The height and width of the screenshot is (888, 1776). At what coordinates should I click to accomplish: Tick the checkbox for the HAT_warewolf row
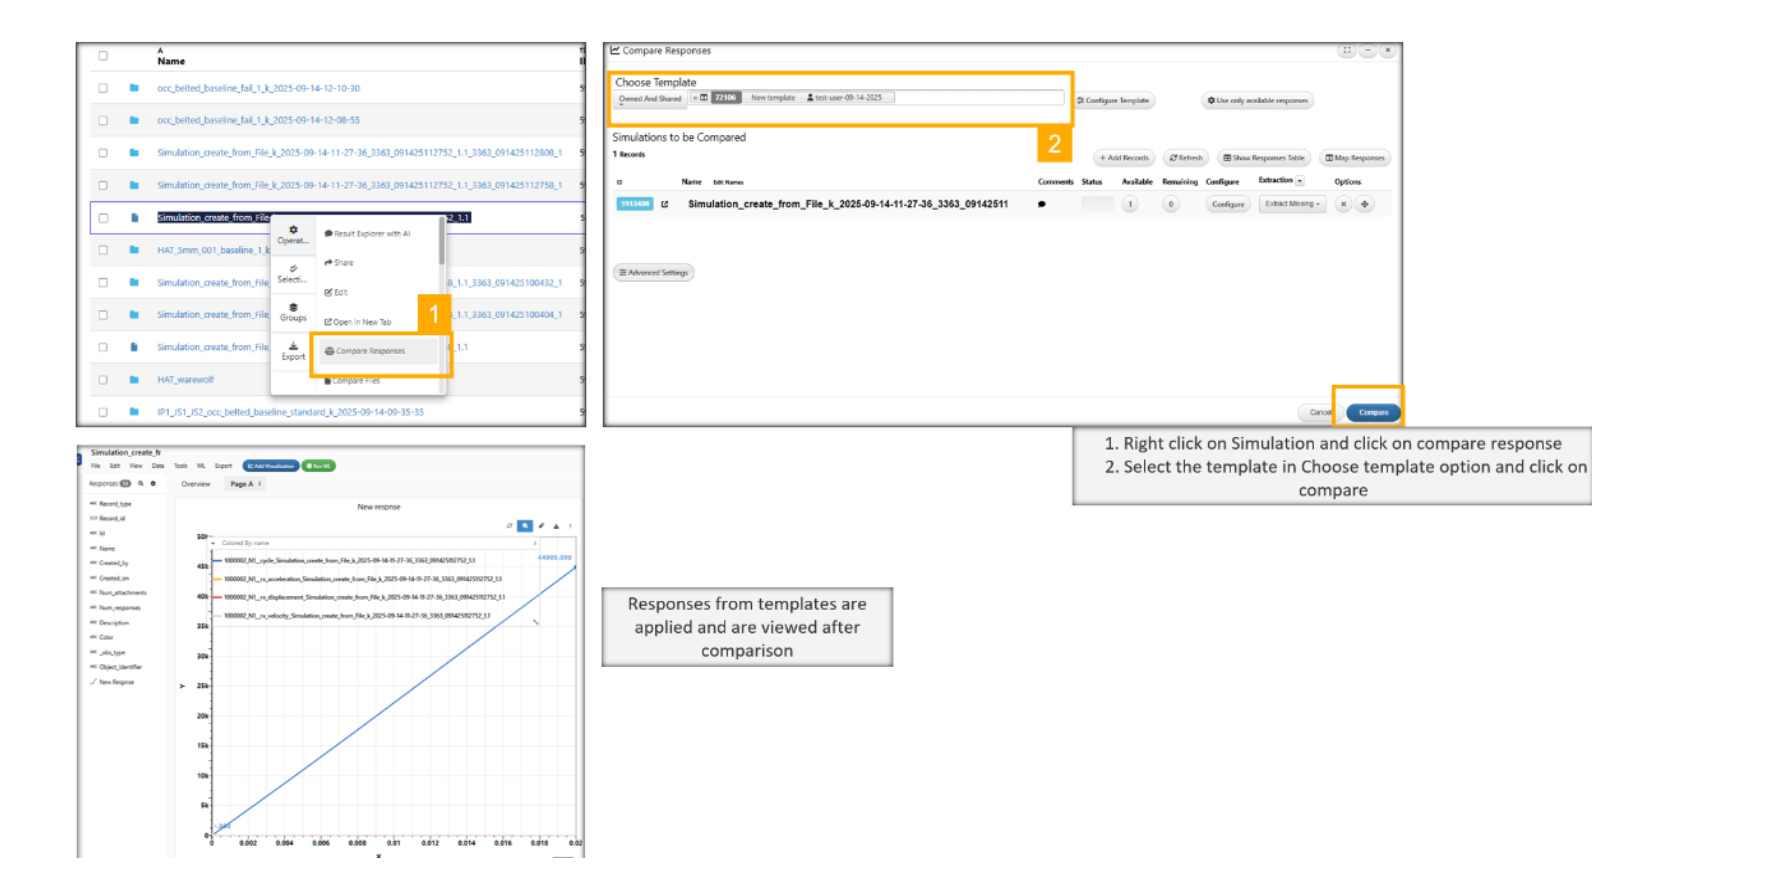tap(103, 380)
